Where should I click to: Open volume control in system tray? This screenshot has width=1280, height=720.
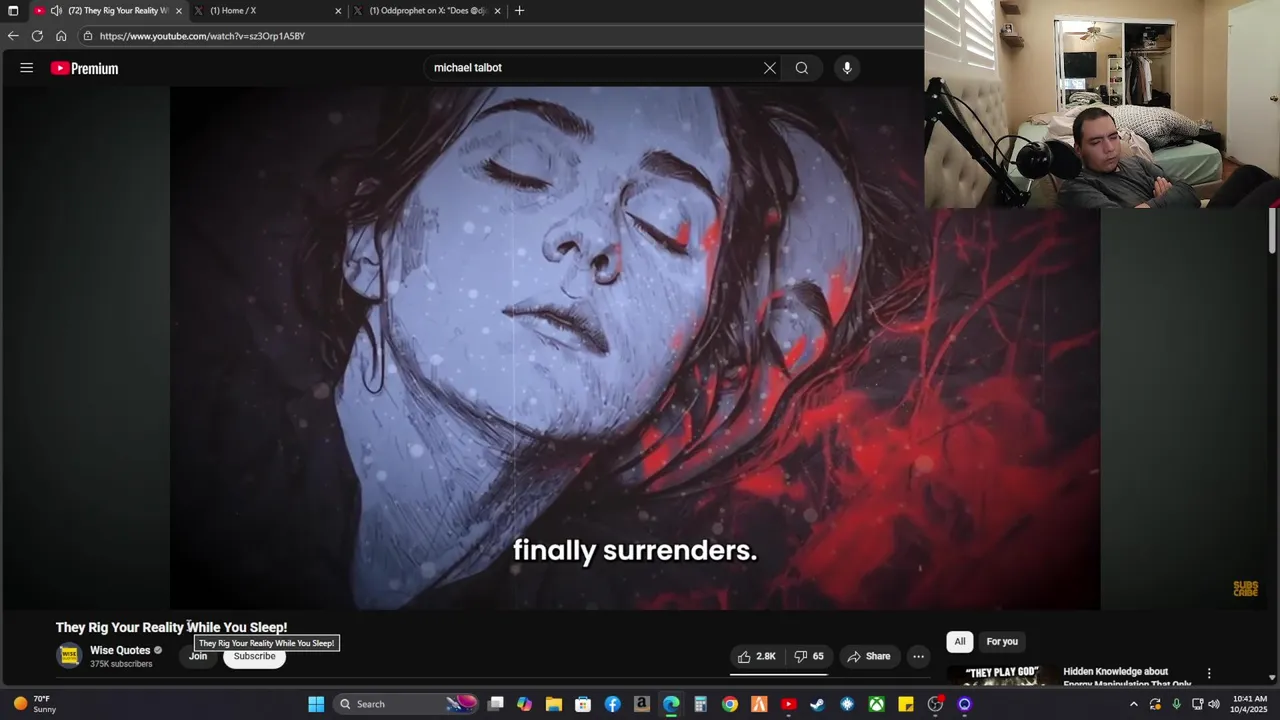(x=1214, y=704)
